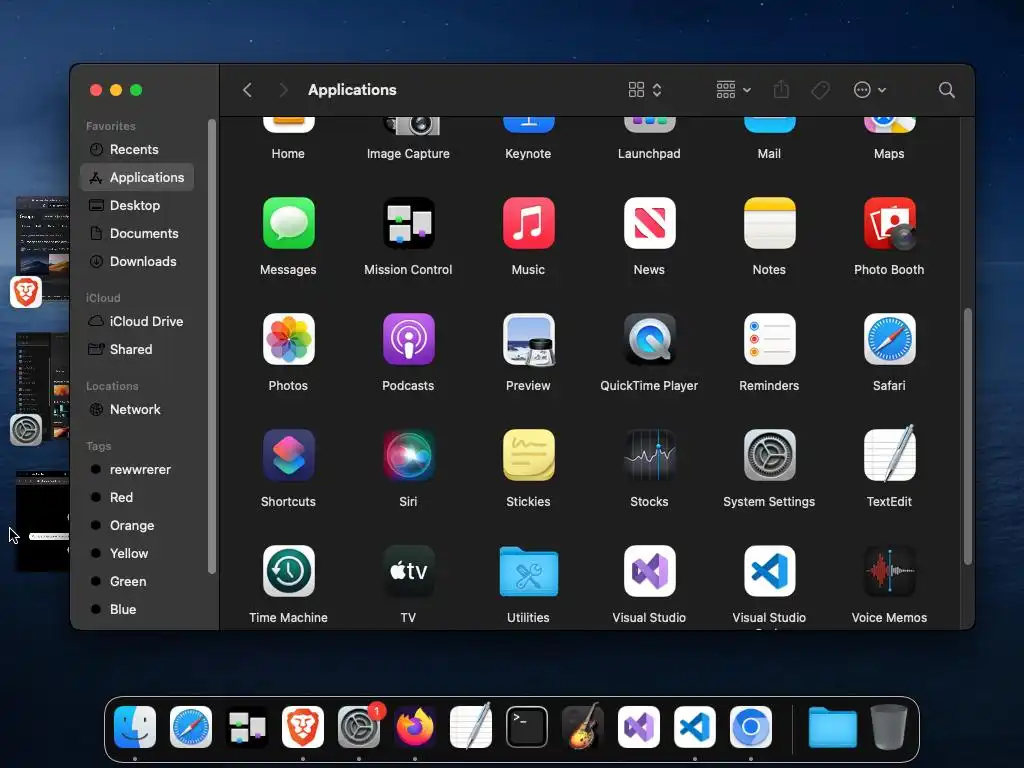
Task: Select the Orange tag in sidebar
Action: coord(136,526)
